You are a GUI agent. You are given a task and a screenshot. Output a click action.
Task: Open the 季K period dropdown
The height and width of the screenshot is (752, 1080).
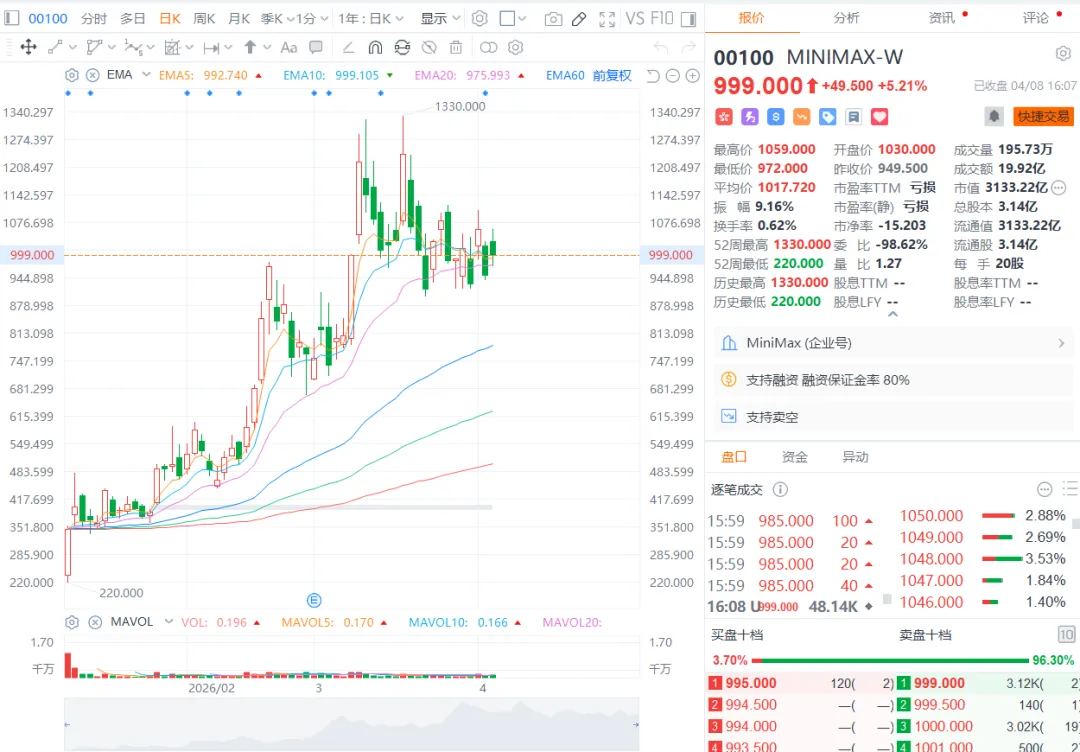pyautogui.click(x=277, y=19)
